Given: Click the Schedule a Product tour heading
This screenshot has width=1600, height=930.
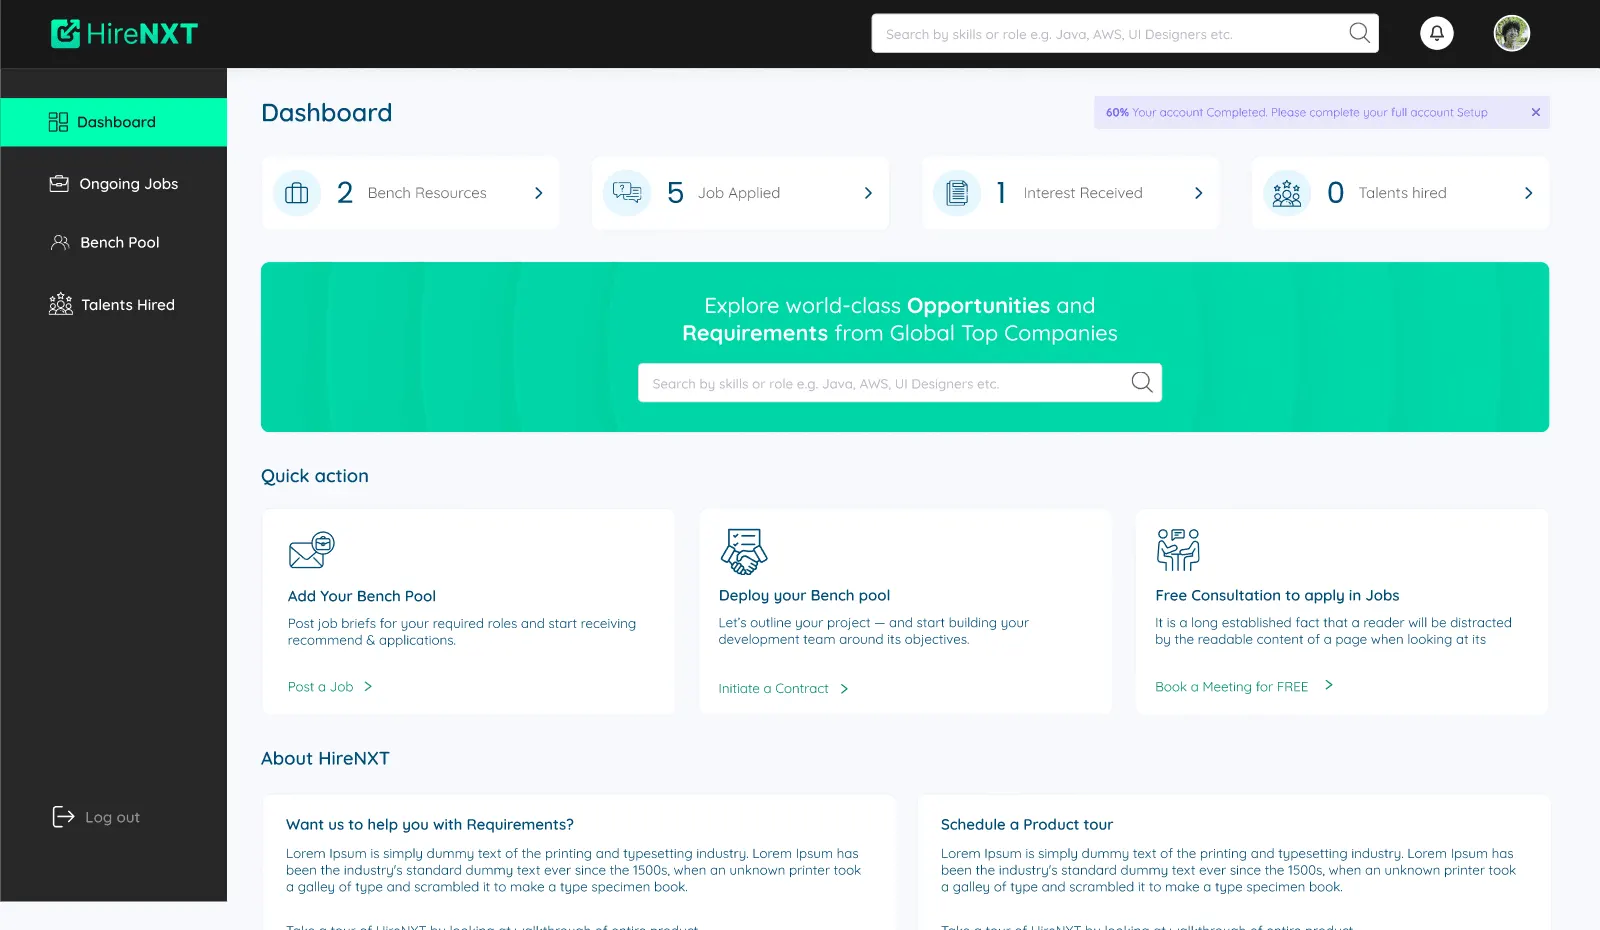Looking at the screenshot, I should tap(1027, 824).
